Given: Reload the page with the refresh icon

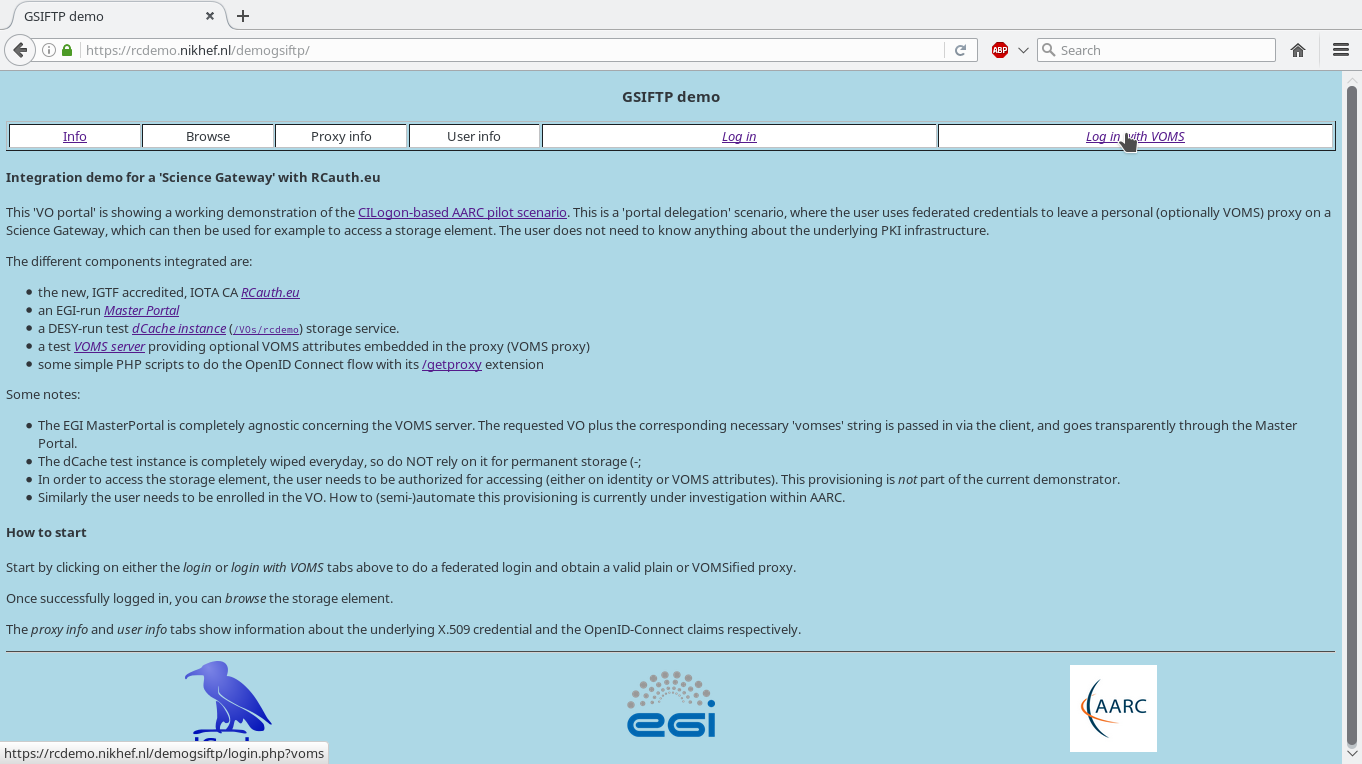Looking at the screenshot, I should click(x=960, y=50).
